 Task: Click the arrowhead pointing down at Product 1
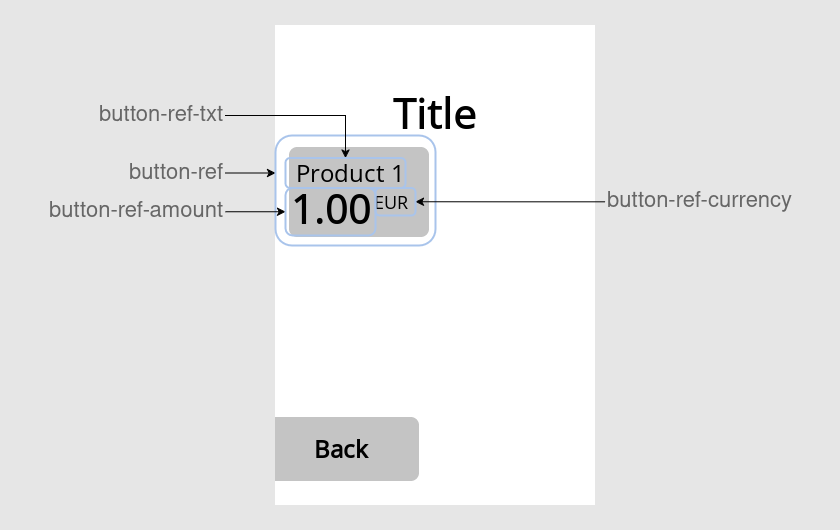[x=345, y=153]
